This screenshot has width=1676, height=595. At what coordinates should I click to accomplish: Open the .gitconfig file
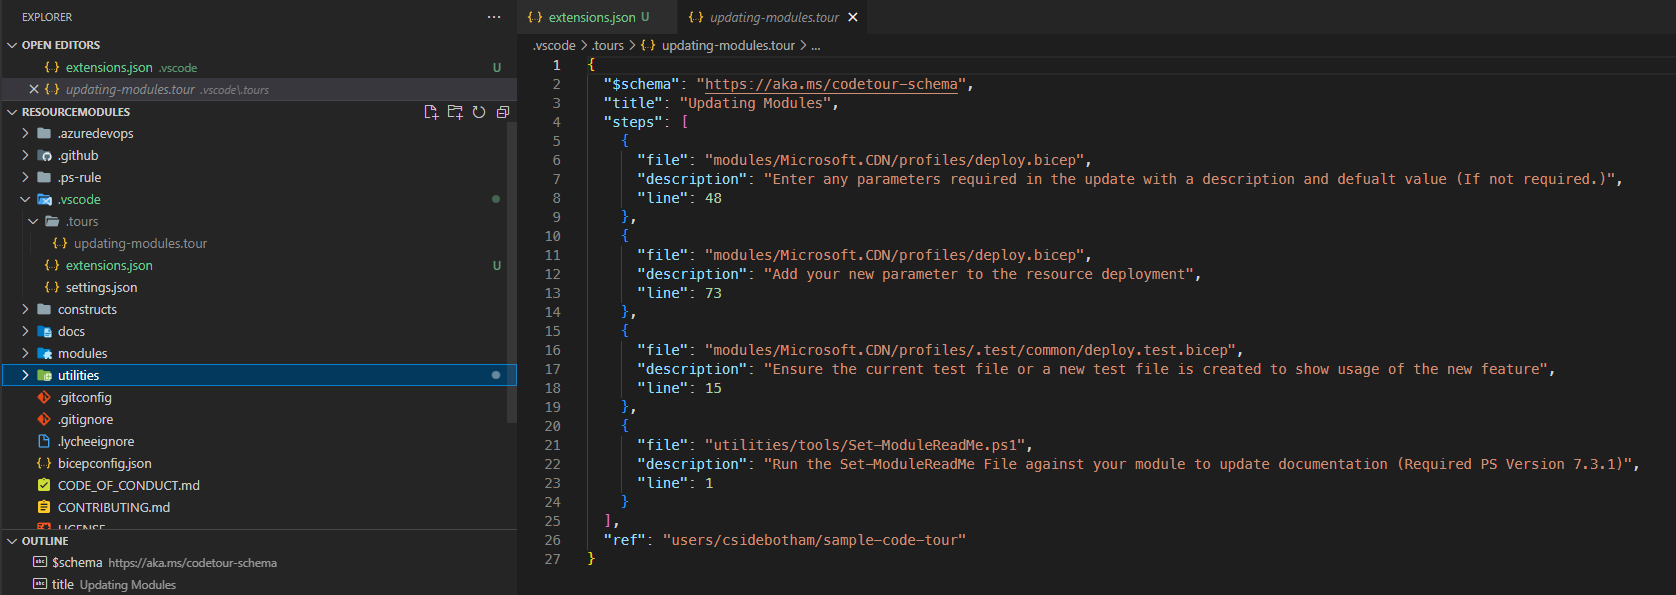tap(84, 397)
